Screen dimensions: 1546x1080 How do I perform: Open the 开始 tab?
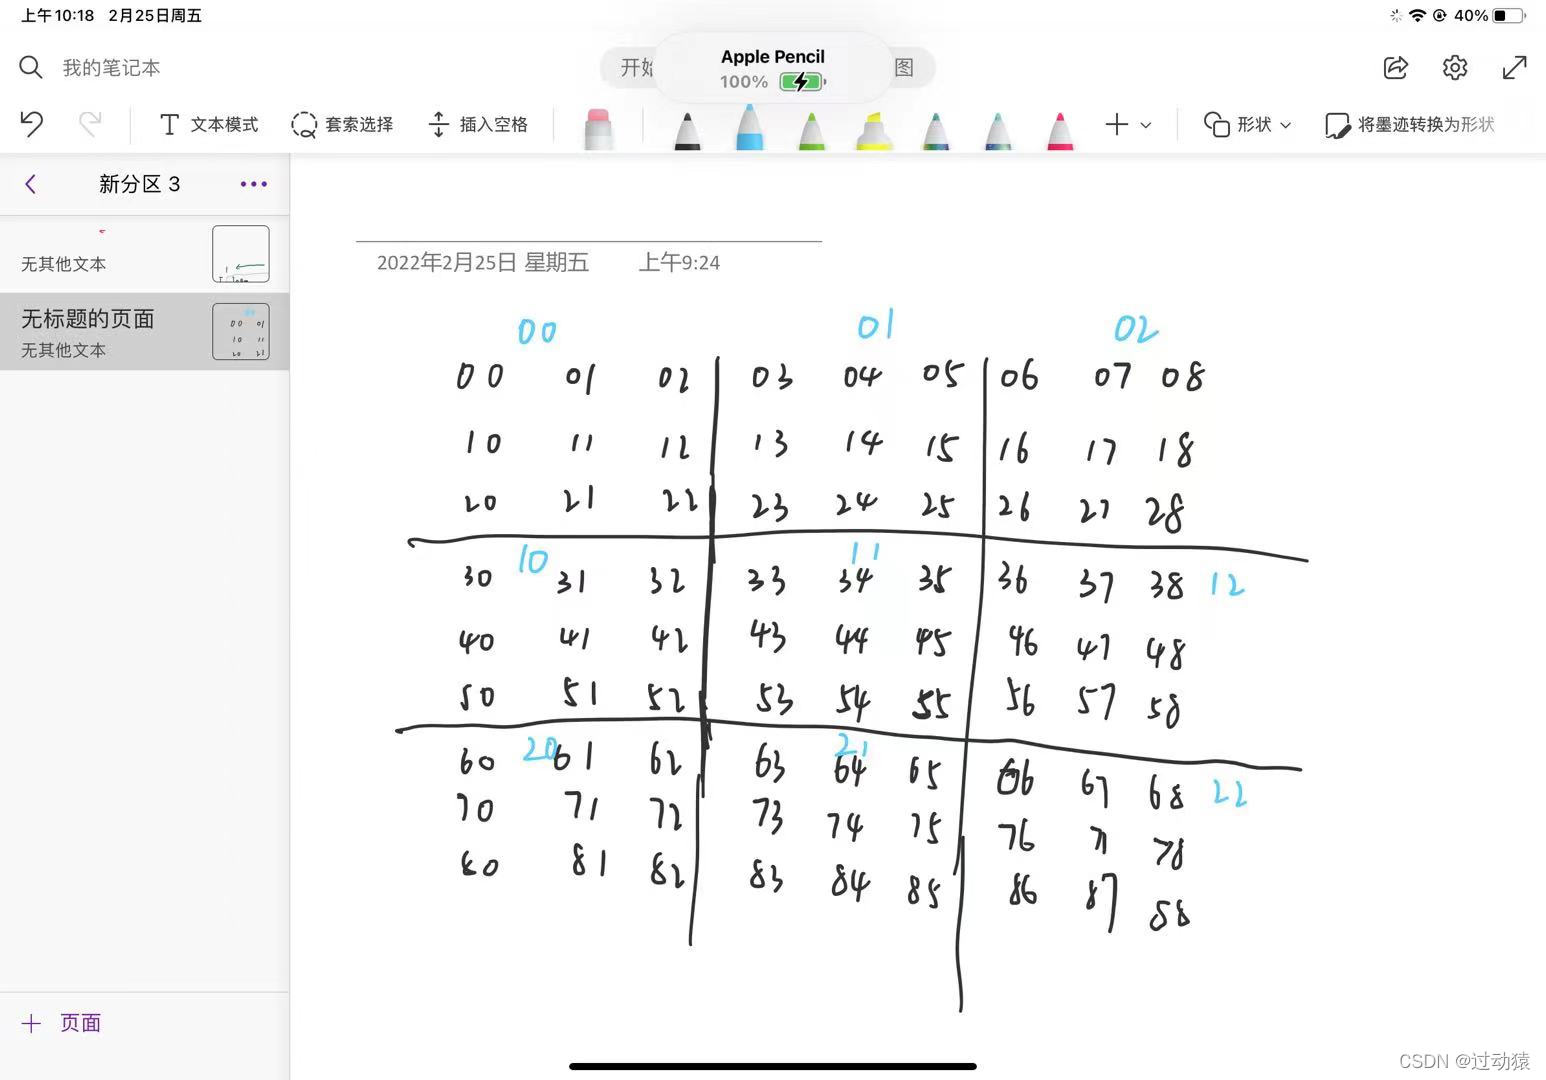(636, 67)
